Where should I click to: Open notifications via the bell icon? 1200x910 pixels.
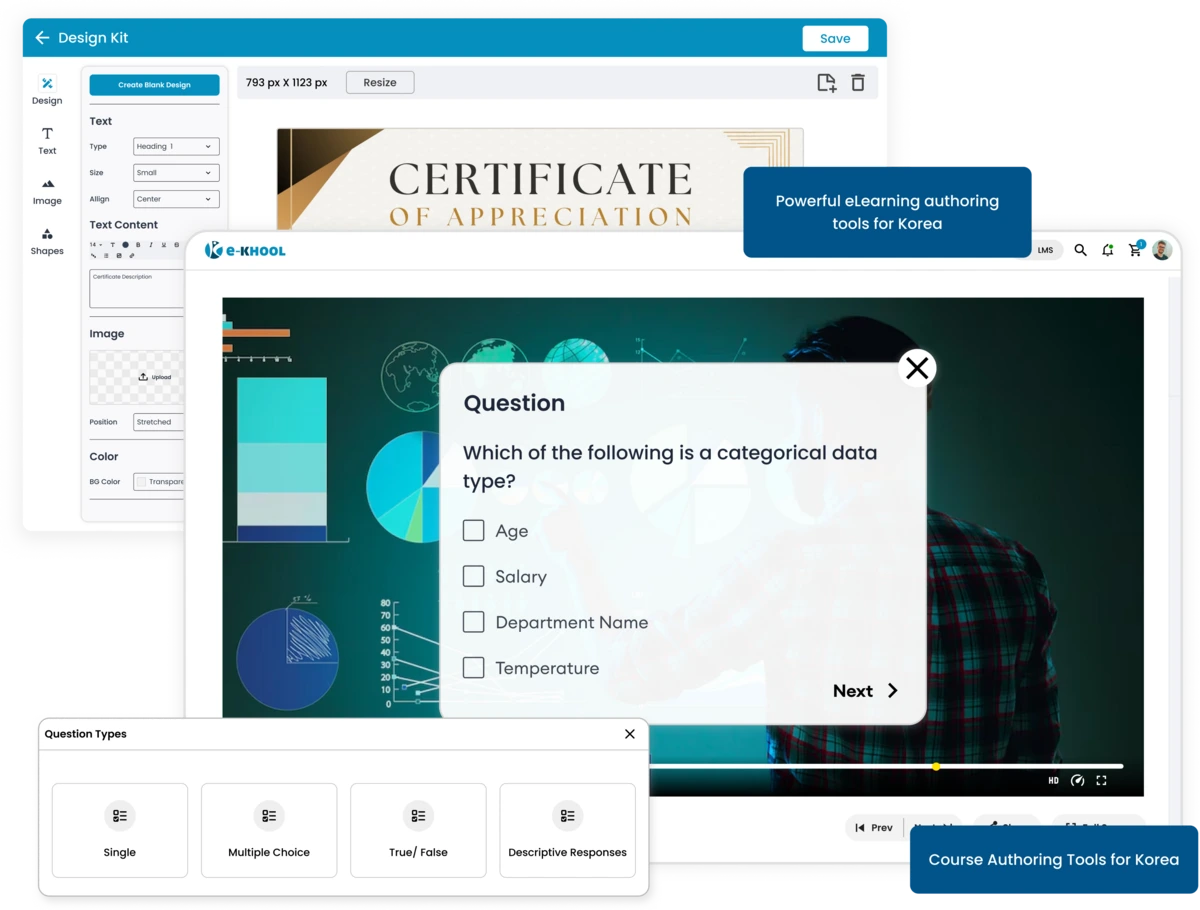[1107, 250]
